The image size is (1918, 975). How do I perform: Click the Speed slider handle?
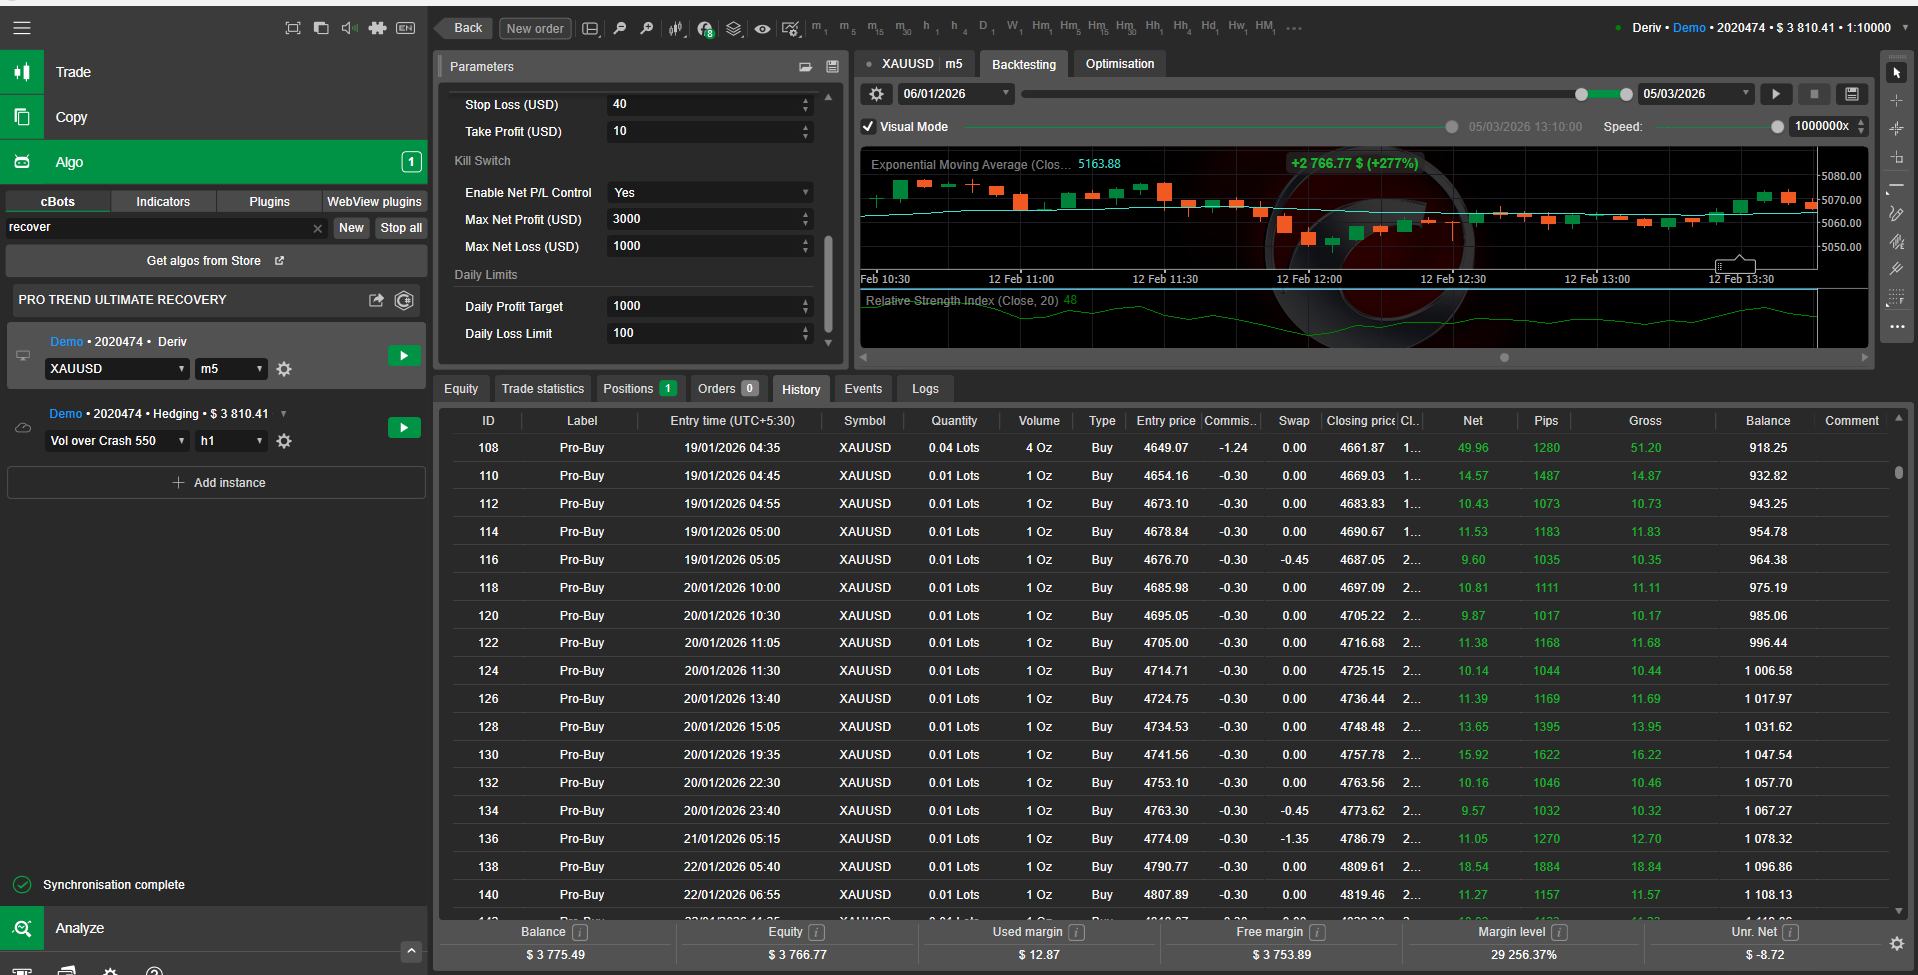1777,127
